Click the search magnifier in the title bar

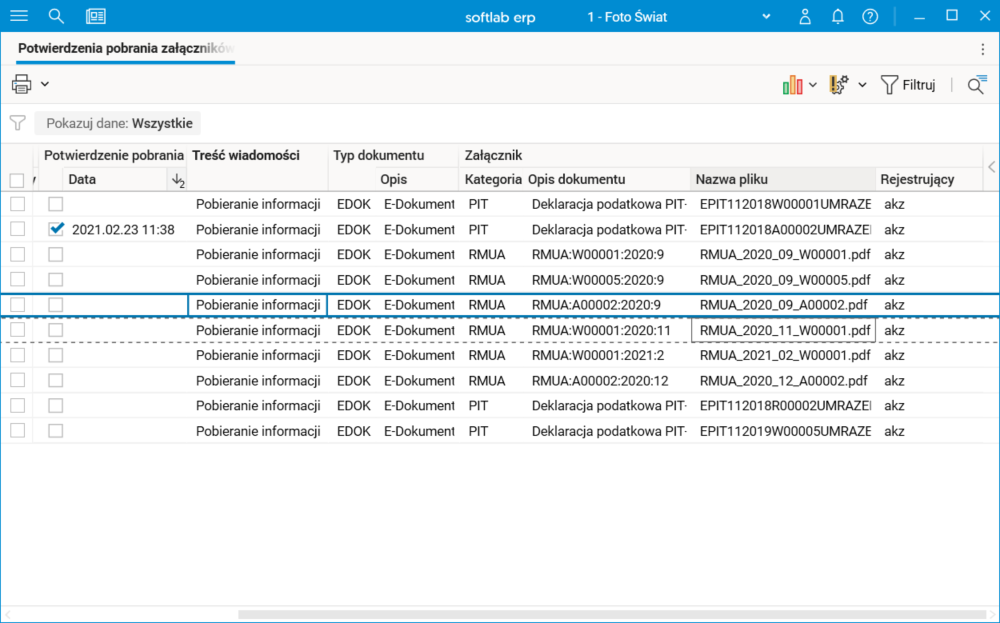click(56, 16)
